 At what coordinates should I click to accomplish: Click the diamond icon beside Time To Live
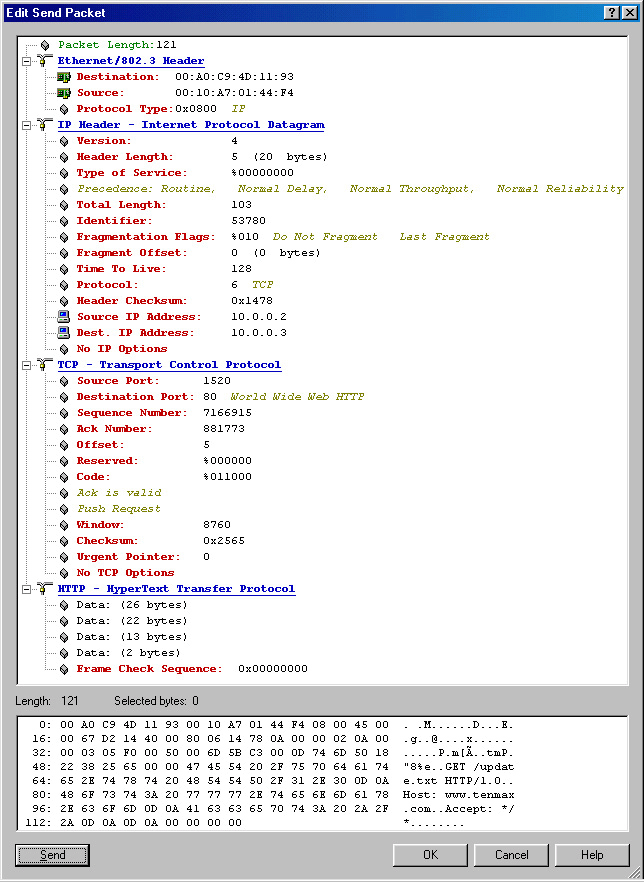pos(64,269)
